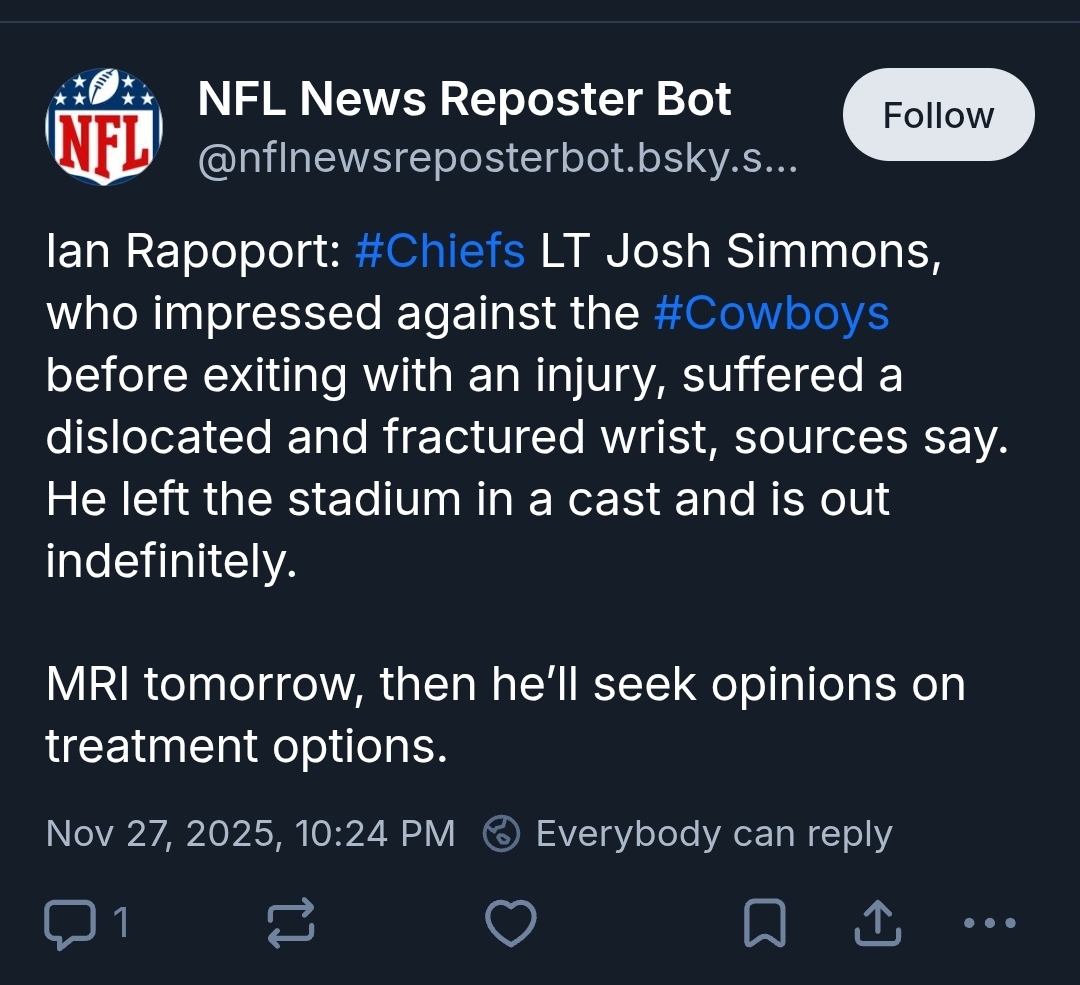The height and width of the screenshot is (985, 1080).
Task: Follow NFL News Reposter Bot
Action: (x=938, y=115)
